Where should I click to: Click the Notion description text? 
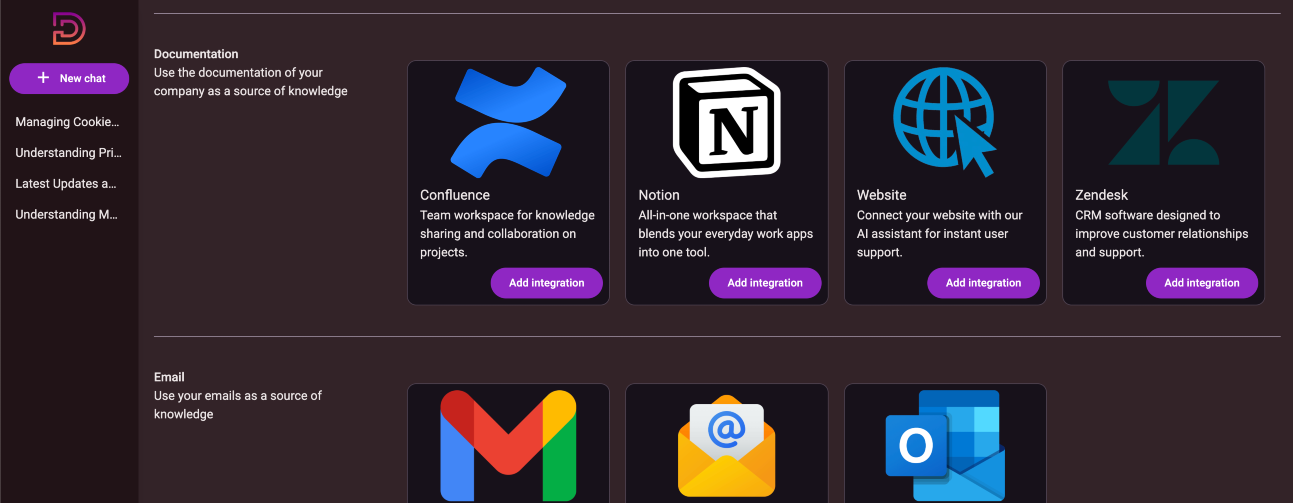coord(726,234)
